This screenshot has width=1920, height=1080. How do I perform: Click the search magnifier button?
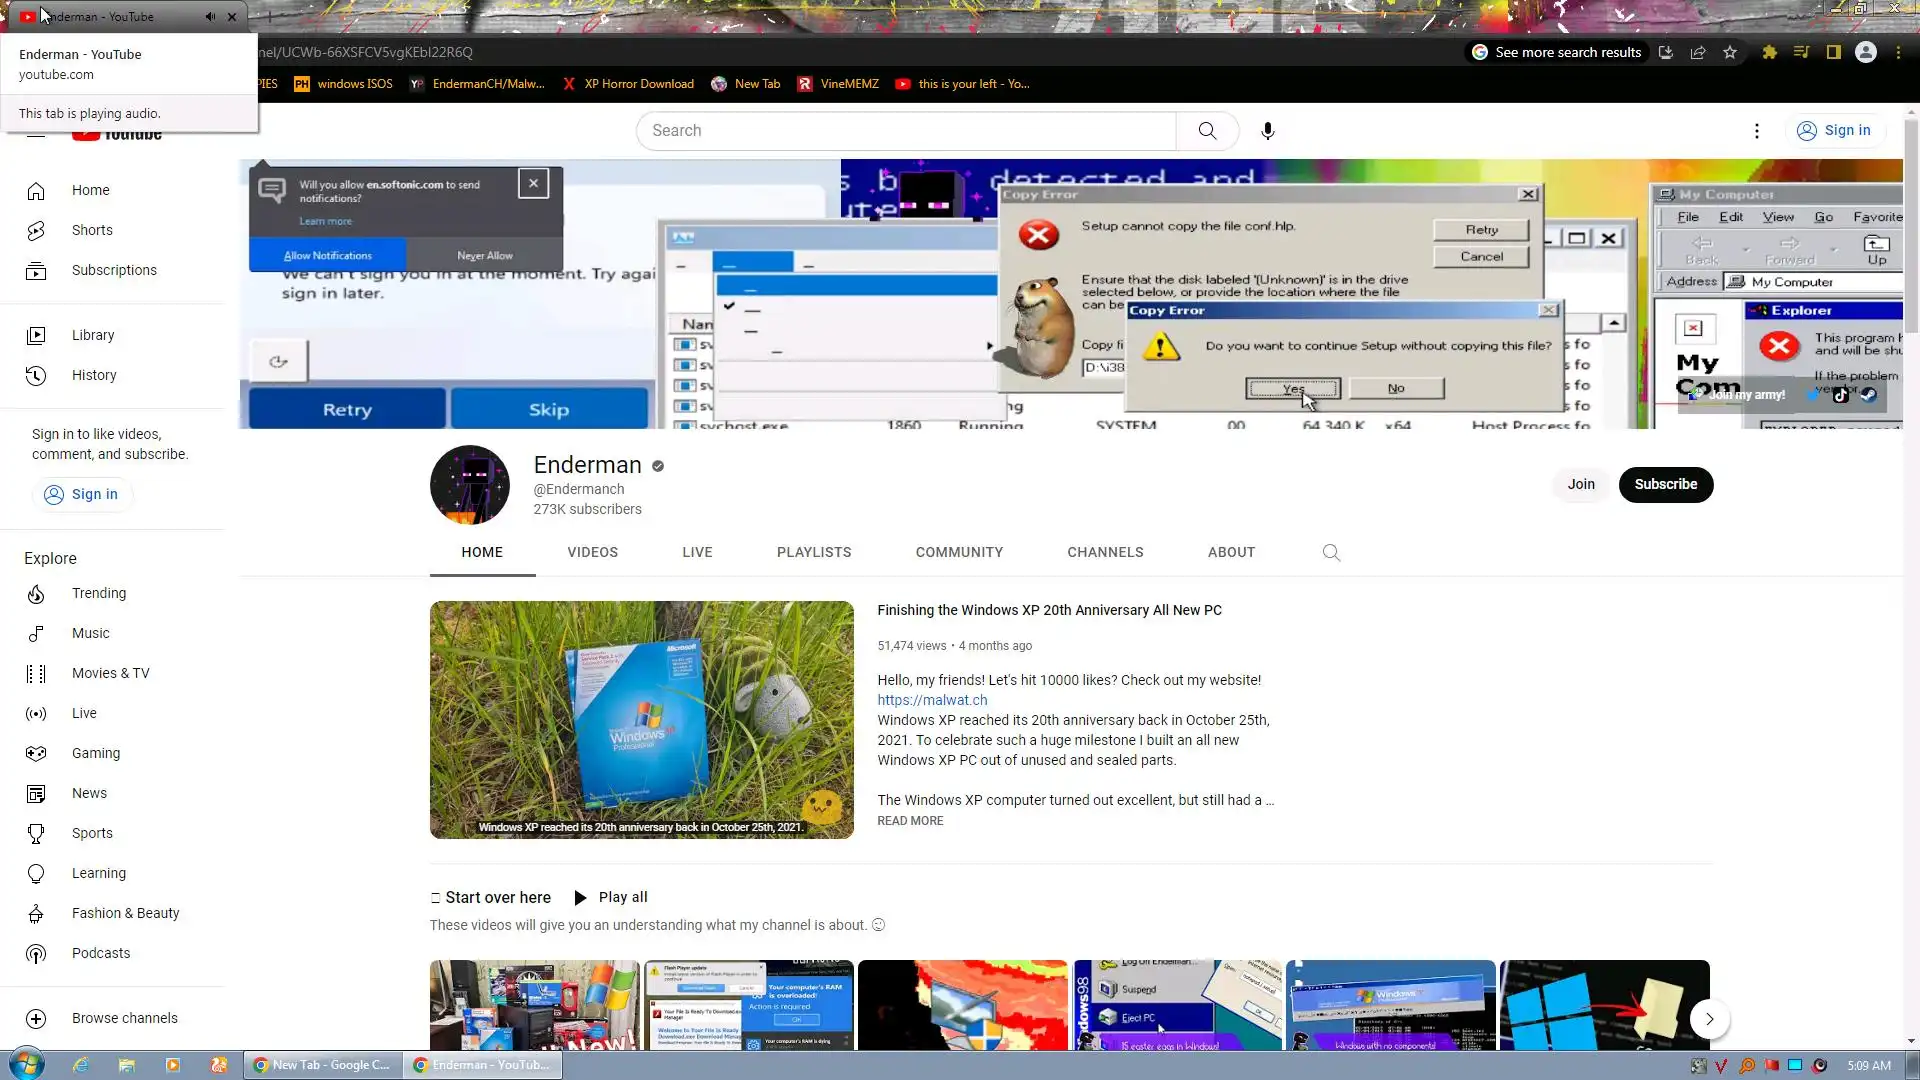tap(1207, 131)
